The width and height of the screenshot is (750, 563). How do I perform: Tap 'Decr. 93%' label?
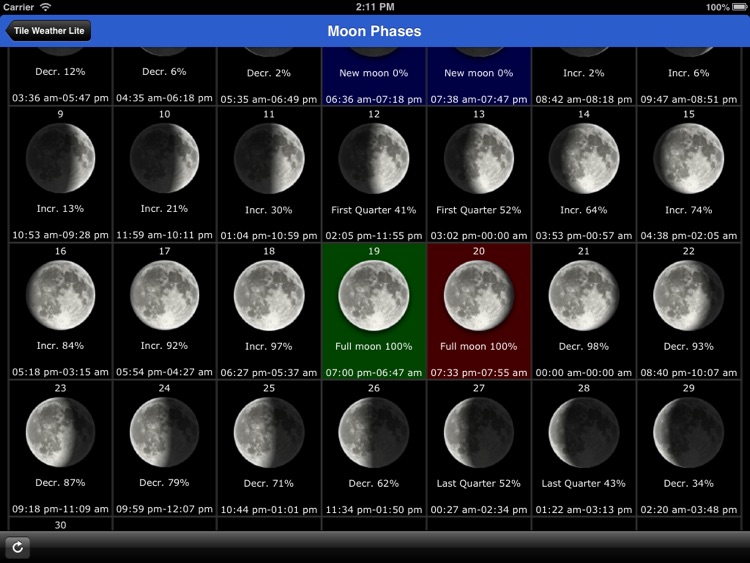(x=688, y=347)
